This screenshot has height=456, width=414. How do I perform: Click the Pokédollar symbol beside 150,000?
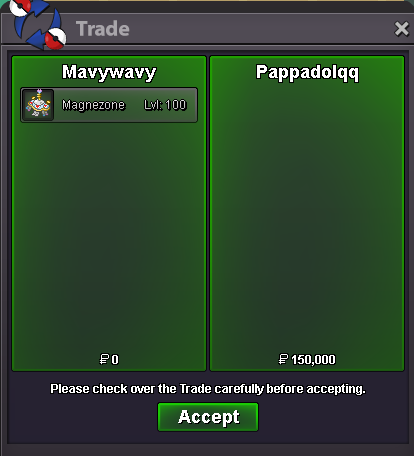click(x=283, y=359)
